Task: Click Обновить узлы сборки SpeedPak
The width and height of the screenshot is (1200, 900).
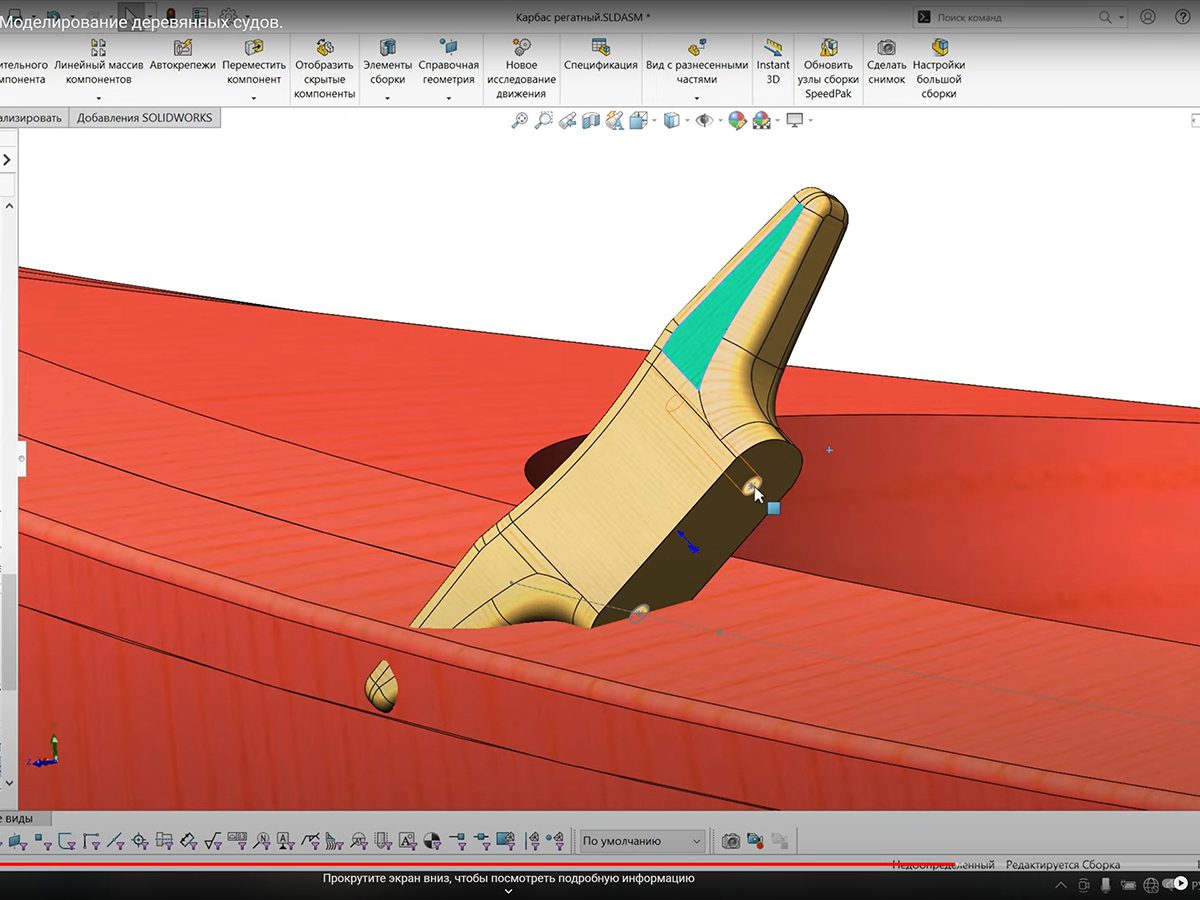Action: [x=829, y=66]
